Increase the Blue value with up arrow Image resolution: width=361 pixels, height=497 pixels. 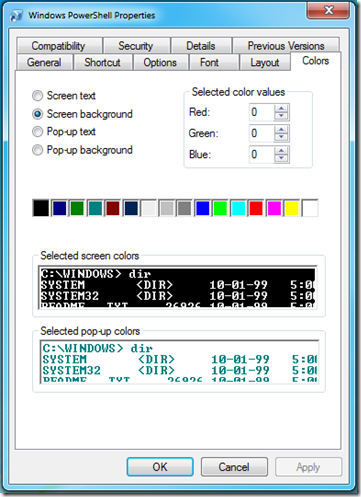point(281,151)
